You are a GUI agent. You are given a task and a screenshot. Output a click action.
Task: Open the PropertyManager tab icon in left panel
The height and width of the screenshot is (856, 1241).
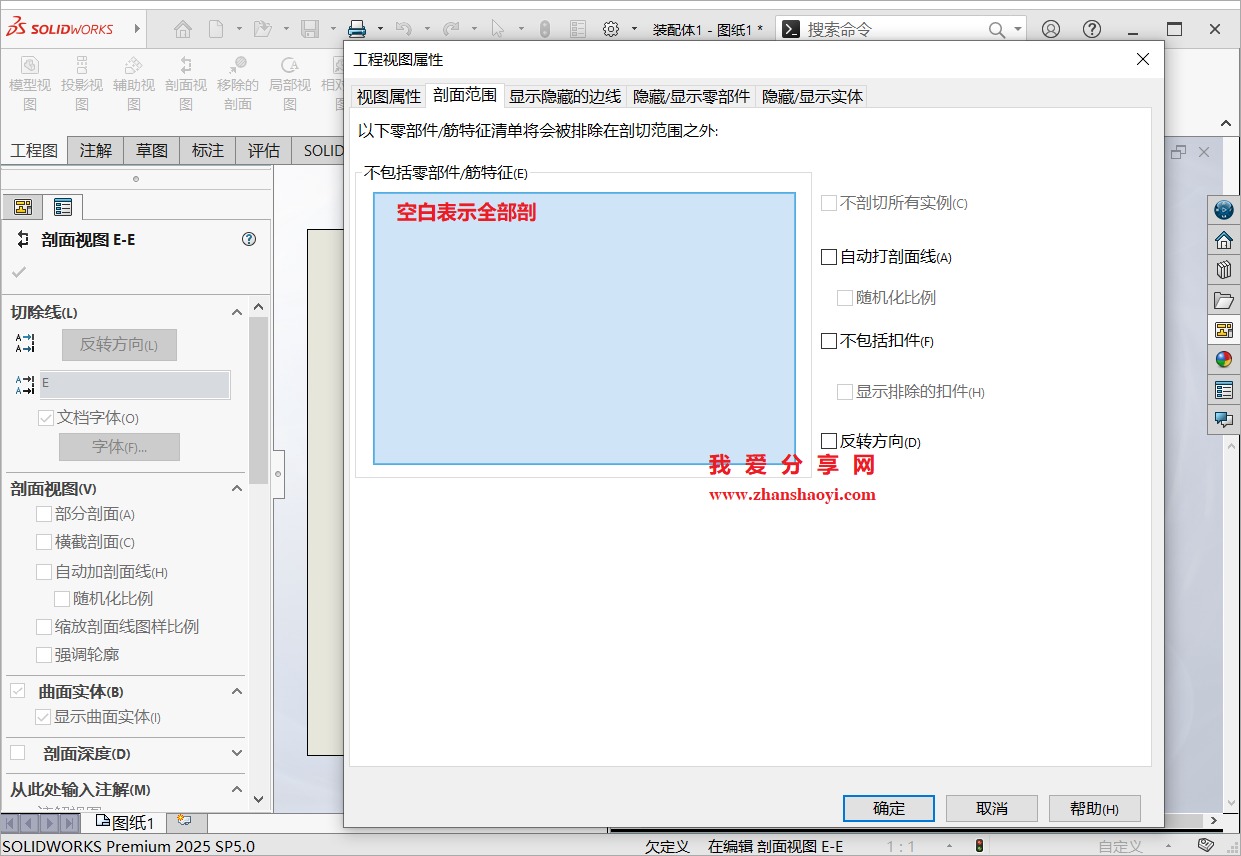(x=63, y=207)
